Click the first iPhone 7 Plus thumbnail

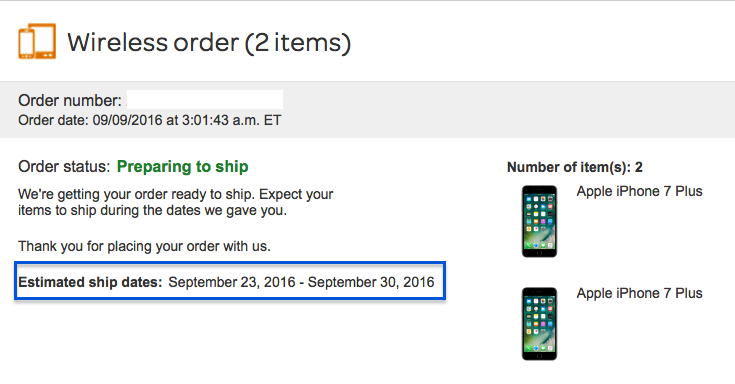540,221
